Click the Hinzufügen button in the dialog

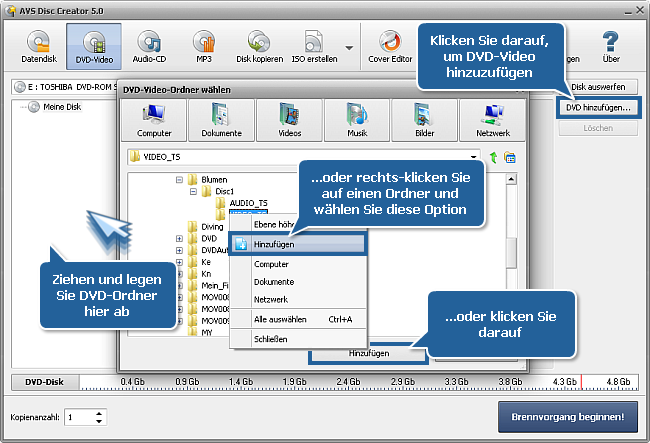(369, 353)
